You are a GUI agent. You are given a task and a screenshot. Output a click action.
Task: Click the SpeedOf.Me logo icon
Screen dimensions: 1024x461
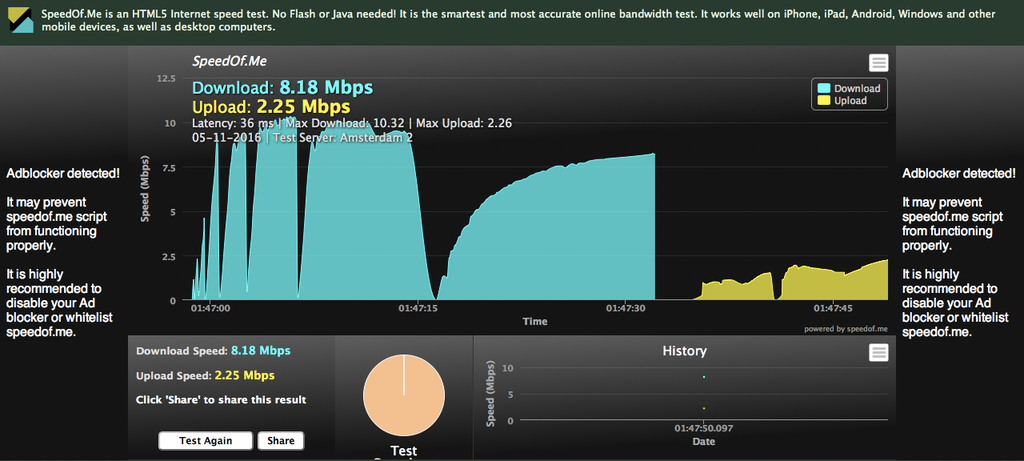[21, 20]
